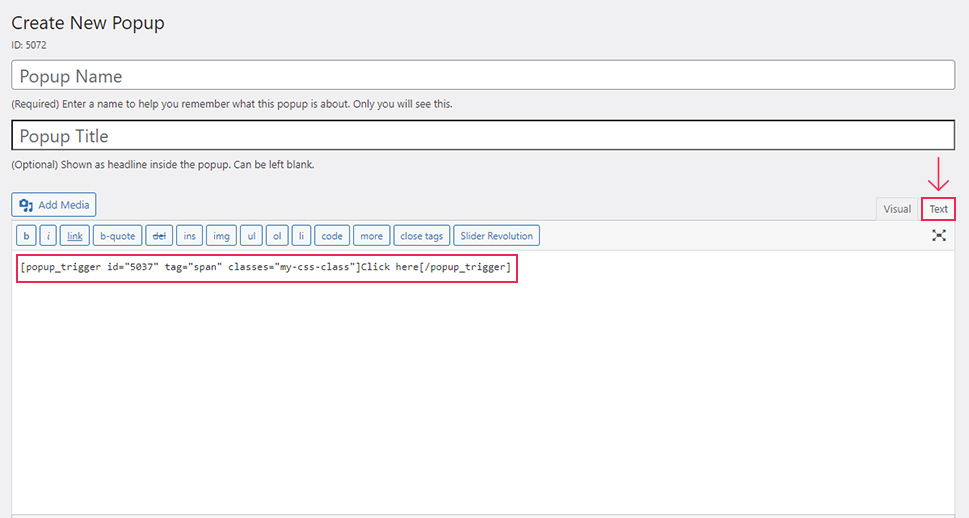This screenshot has height=518, width=969.
Task: Click the Popup Title optional hint text
Action: 163,165
